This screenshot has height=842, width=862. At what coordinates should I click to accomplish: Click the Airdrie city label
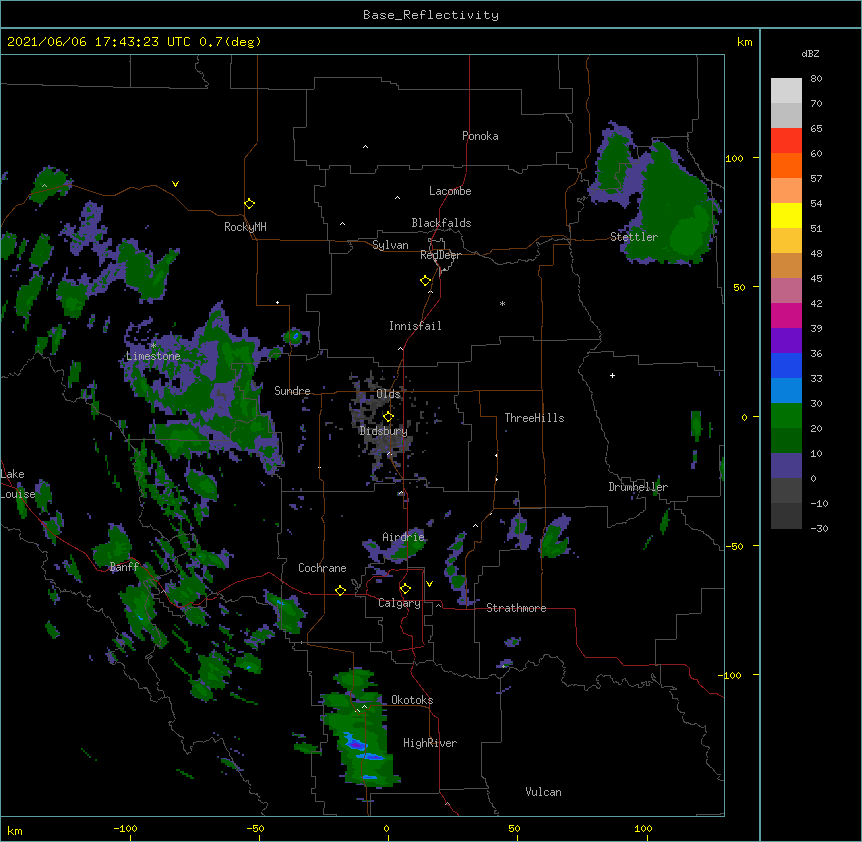(x=404, y=537)
